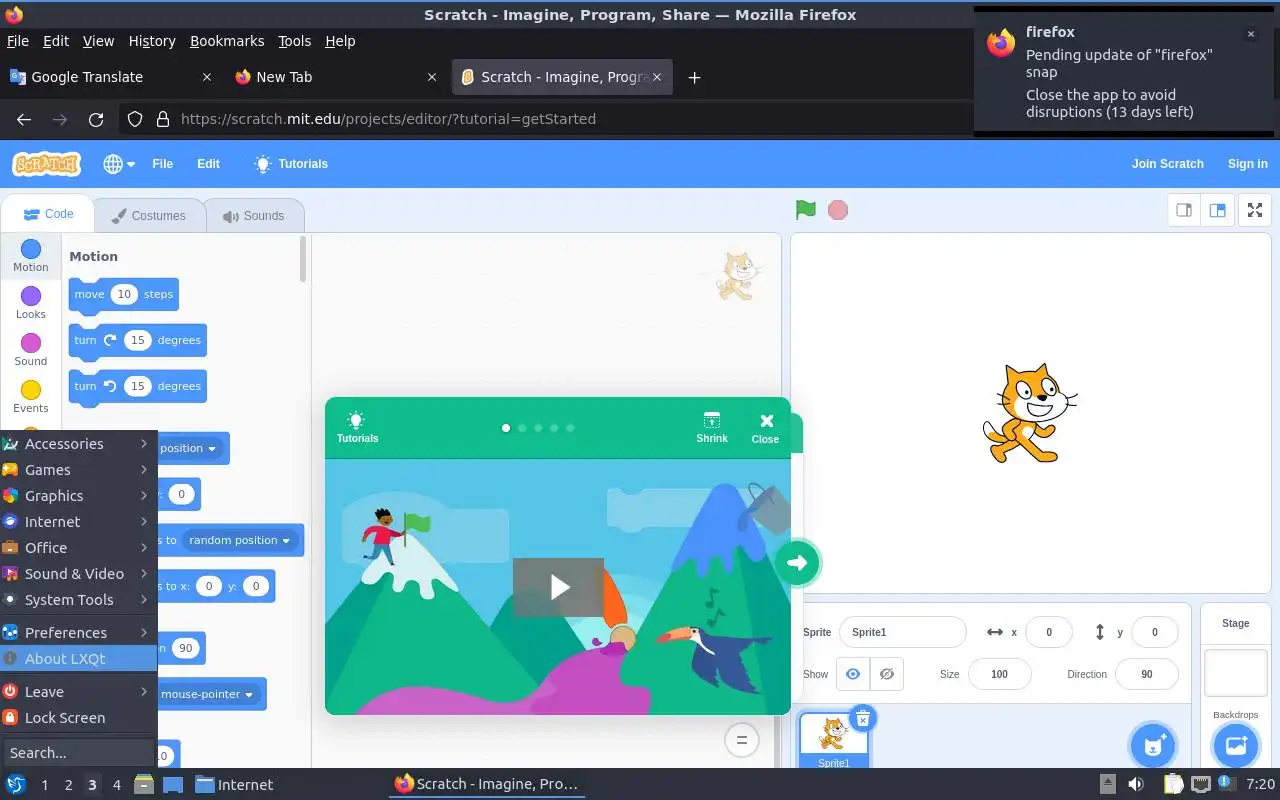Open the language globe menu
The image size is (1280, 800).
point(118,164)
